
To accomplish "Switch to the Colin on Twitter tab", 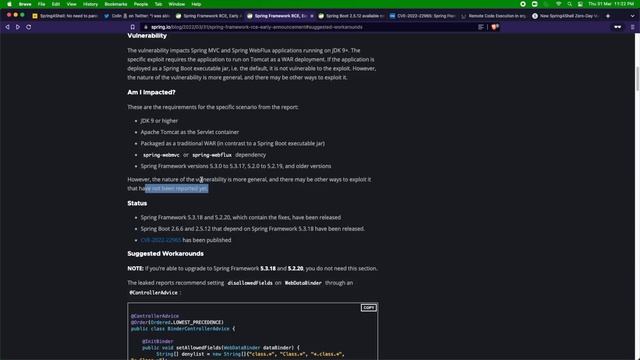I will [x=137, y=16].
